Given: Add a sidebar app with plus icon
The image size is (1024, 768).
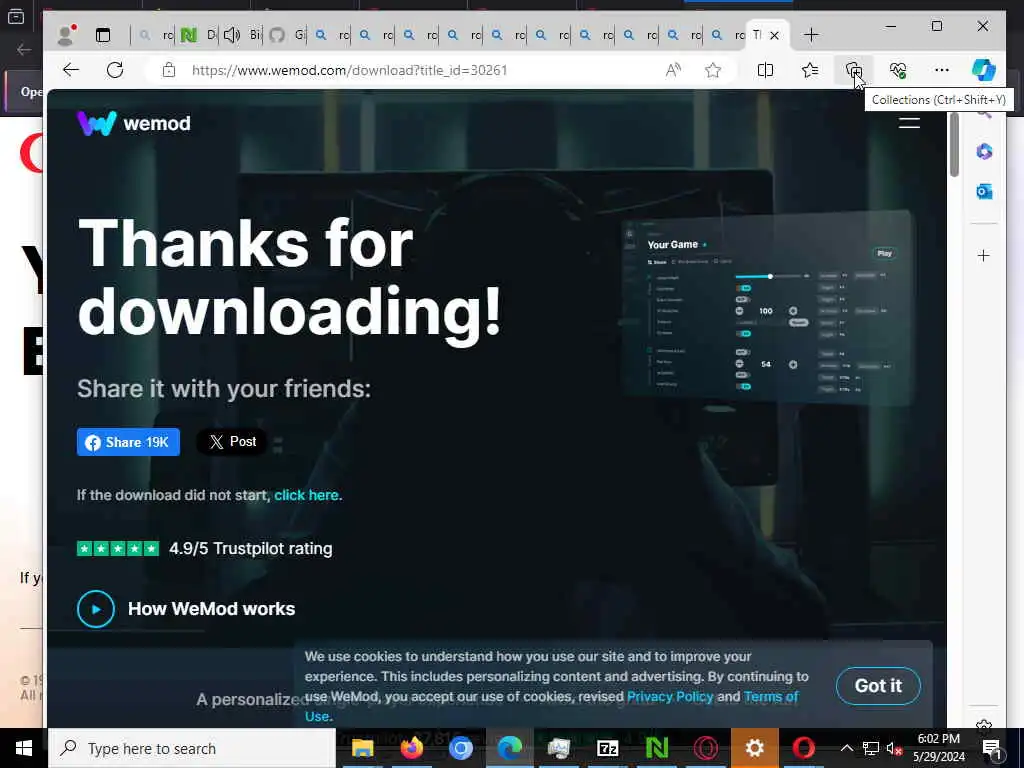Looking at the screenshot, I should pos(984,255).
